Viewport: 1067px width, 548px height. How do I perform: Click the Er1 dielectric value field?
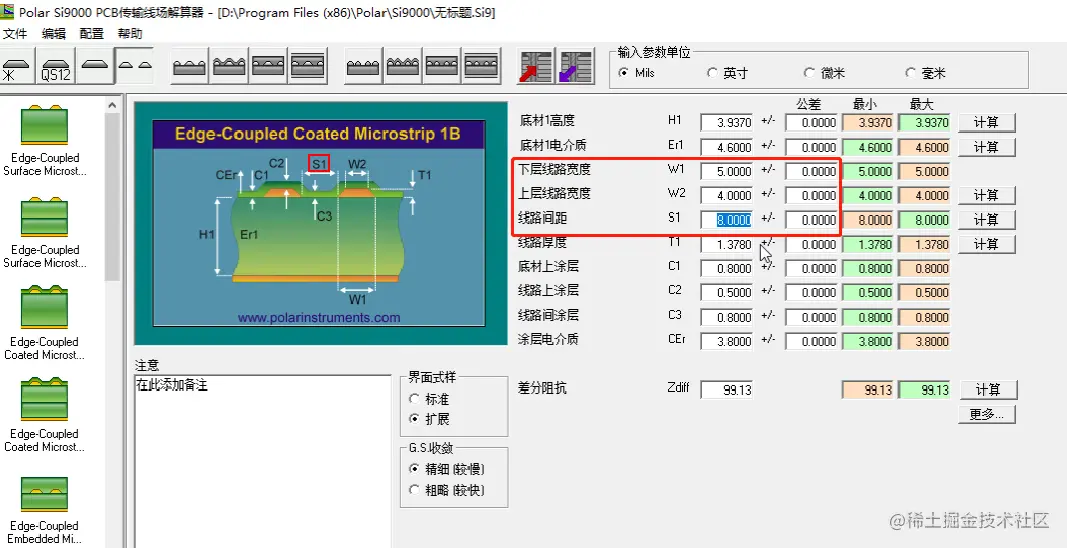coord(727,147)
